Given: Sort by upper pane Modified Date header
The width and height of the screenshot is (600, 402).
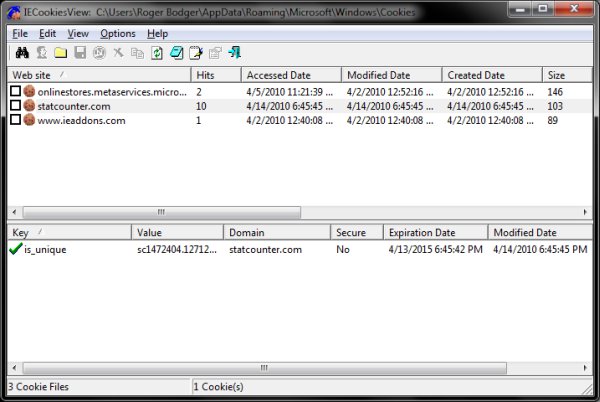Looking at the screenshot, I should click(391, 75).
